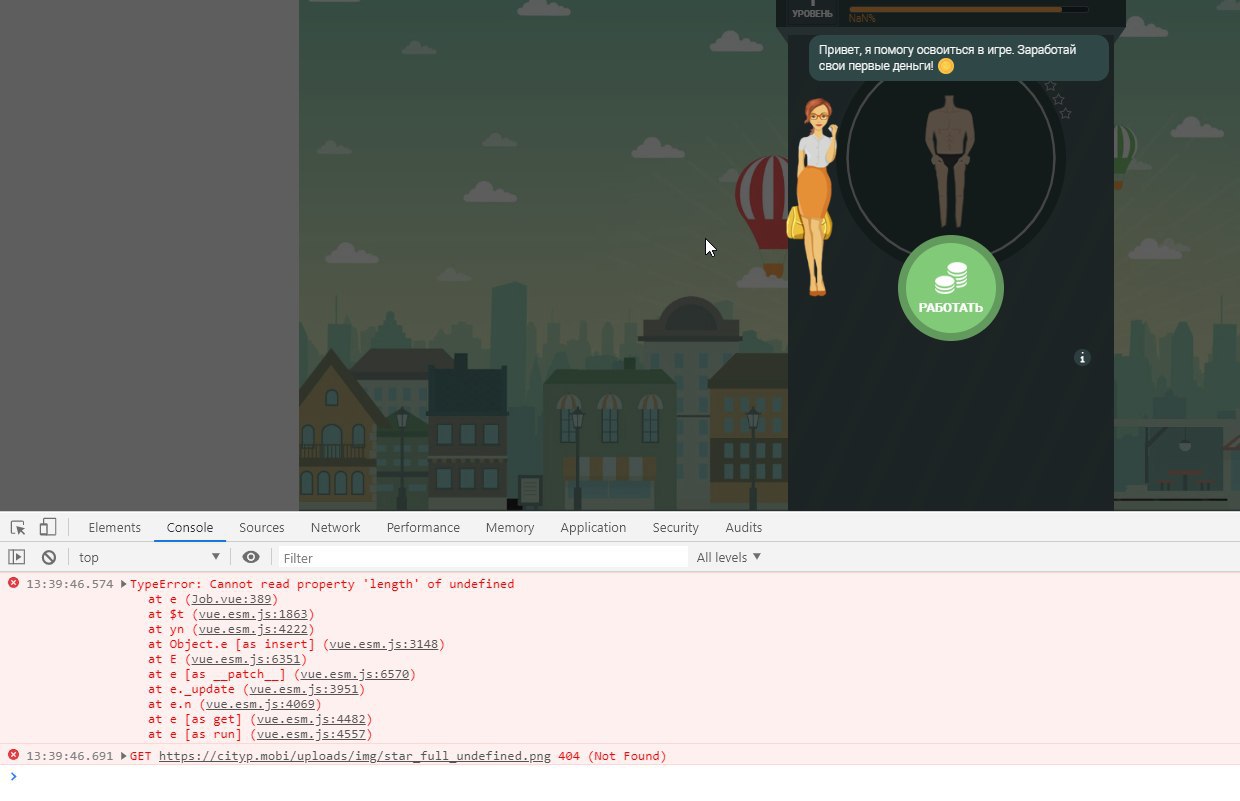1240x801 pixels.
Task: Open the Audits tab
Action: [744, 527]
